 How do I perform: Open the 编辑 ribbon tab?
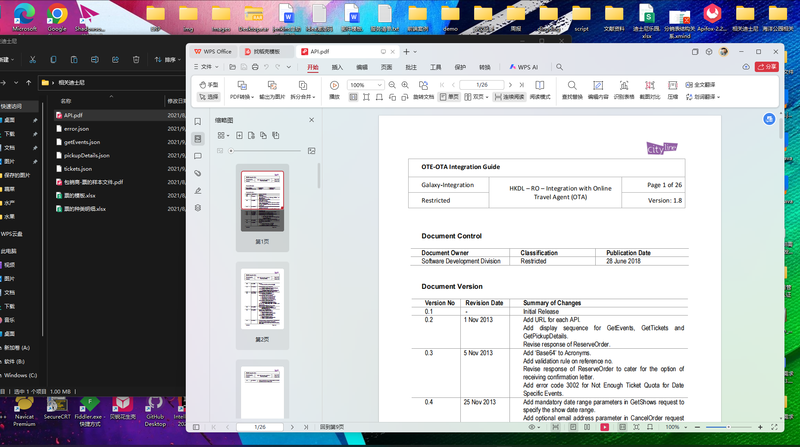(x=362, y=67)
